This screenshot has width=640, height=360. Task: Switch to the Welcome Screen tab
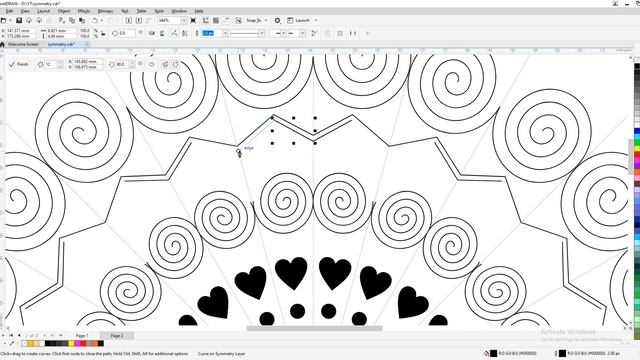(23, 44)
